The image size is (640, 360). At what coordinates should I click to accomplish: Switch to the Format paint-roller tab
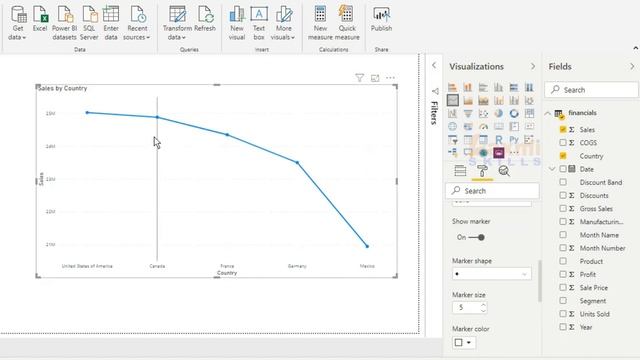pyautogui.click(x=482, y=171)
